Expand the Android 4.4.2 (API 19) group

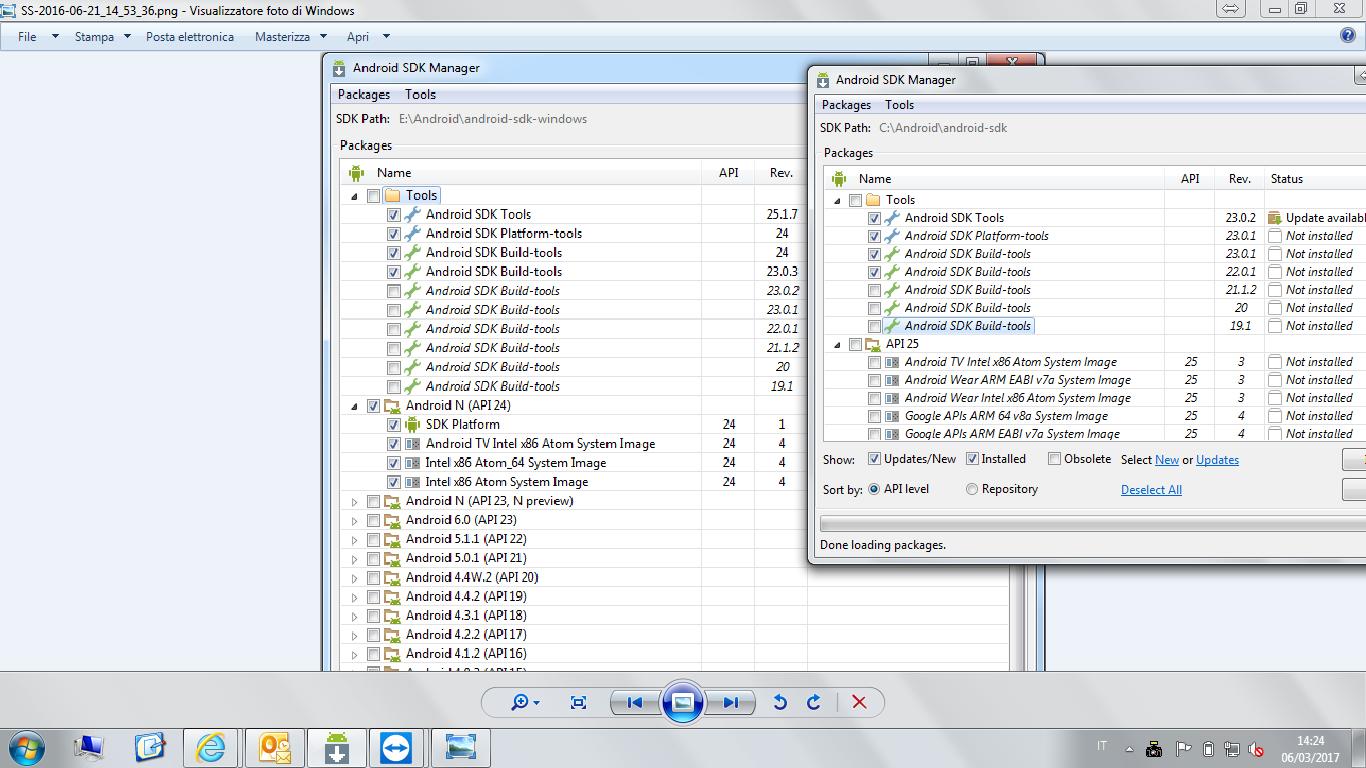(x=354, y=597)
